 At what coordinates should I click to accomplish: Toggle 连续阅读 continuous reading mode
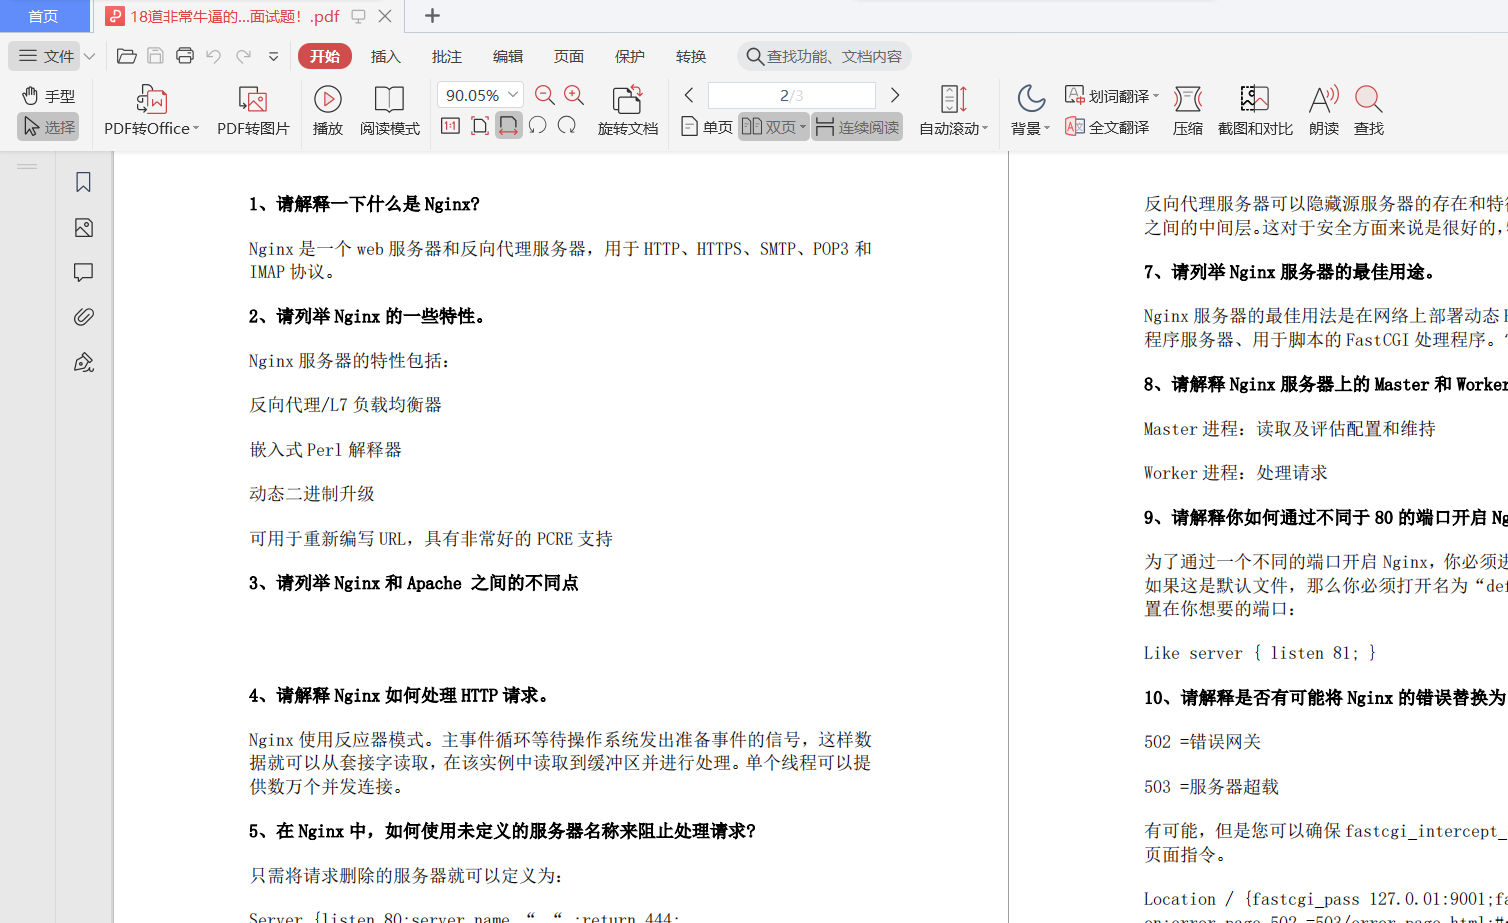(x=855, y=126)
